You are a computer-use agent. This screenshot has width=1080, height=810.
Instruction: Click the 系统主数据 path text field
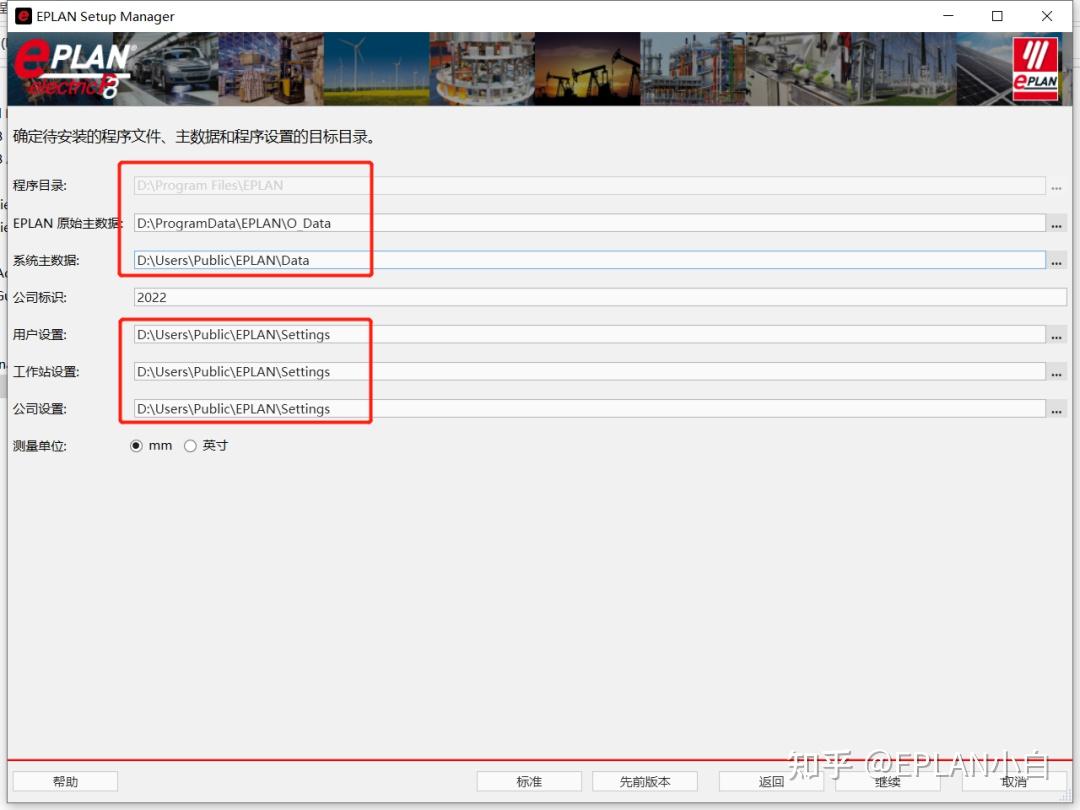pyautogui.click(x=300, y=260)
